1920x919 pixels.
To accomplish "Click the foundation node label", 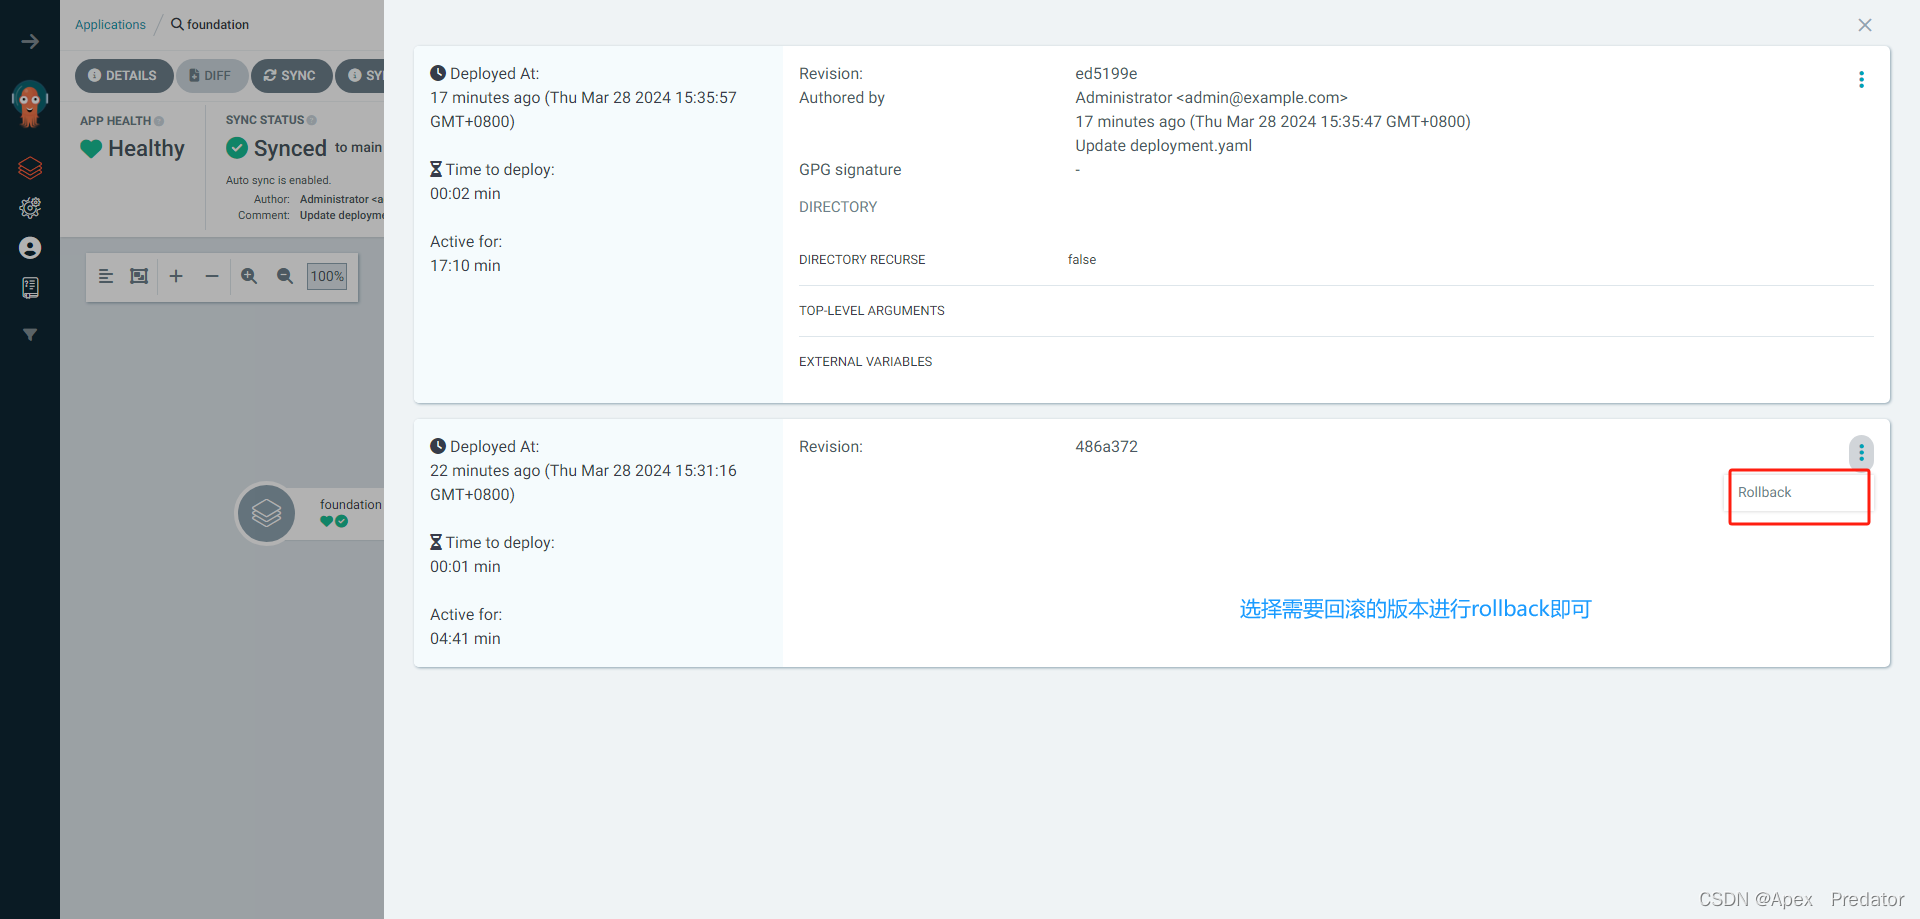I will (351, 505).
